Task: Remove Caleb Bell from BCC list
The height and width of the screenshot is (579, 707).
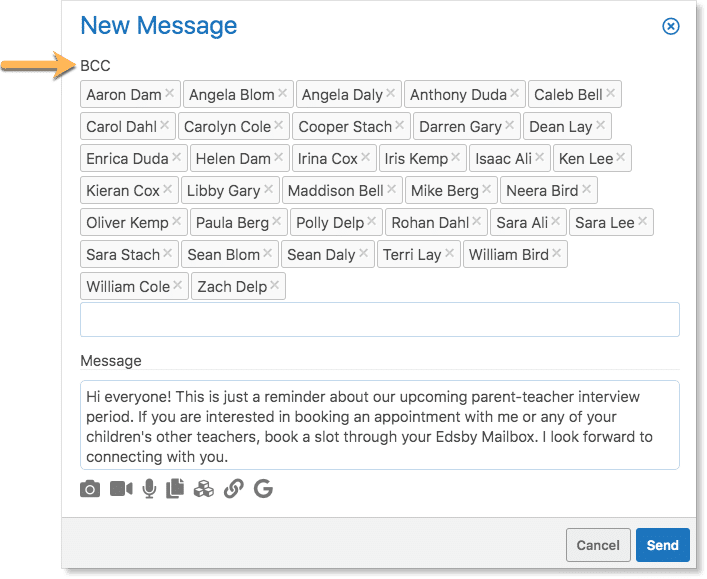Action: [x=611, y=93]
